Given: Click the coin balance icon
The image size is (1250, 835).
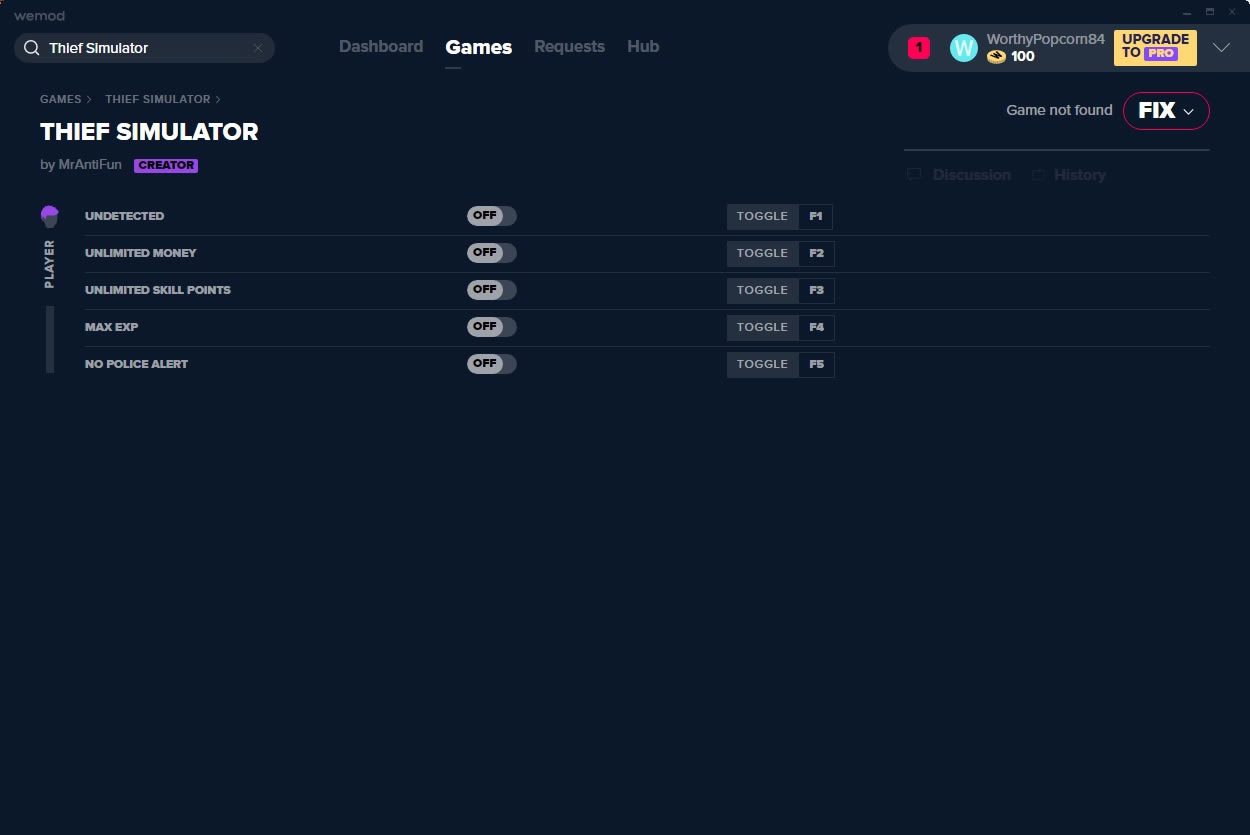Looking at the screenshot, I should 996,57.
